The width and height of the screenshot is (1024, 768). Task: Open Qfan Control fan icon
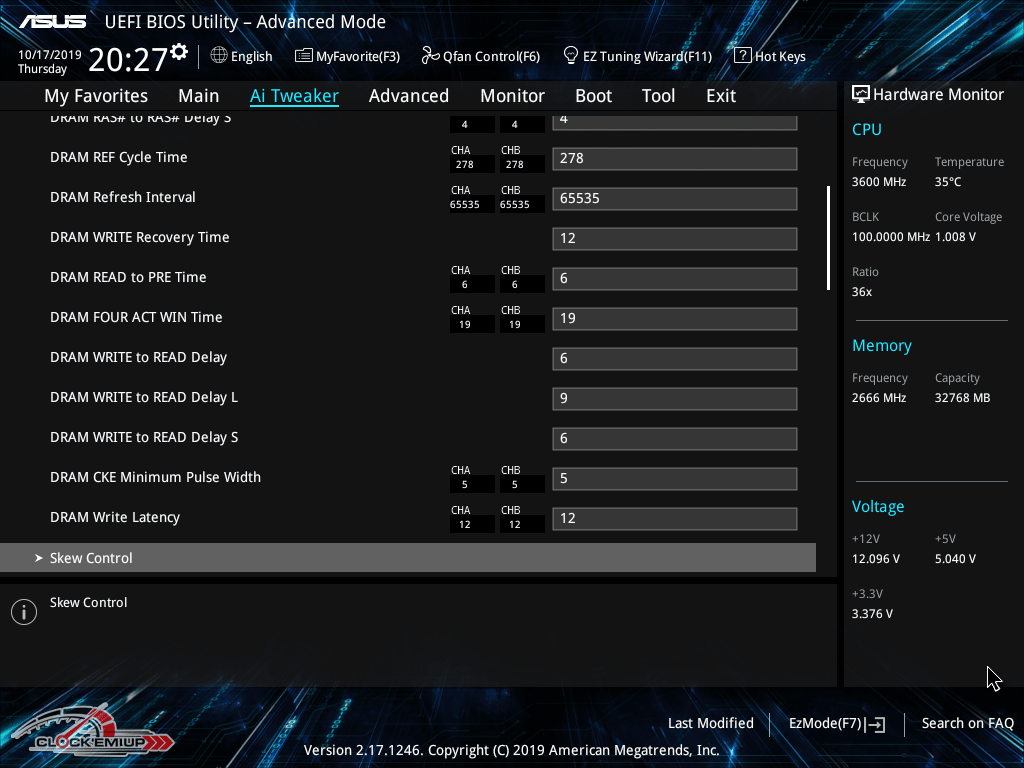coord(431,56)
